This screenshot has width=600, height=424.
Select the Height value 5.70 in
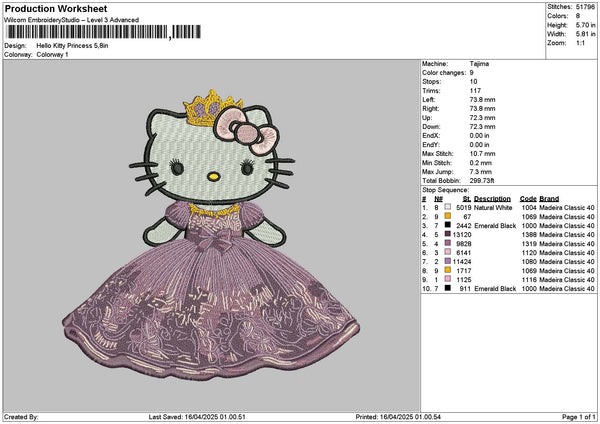coord(585,25)
